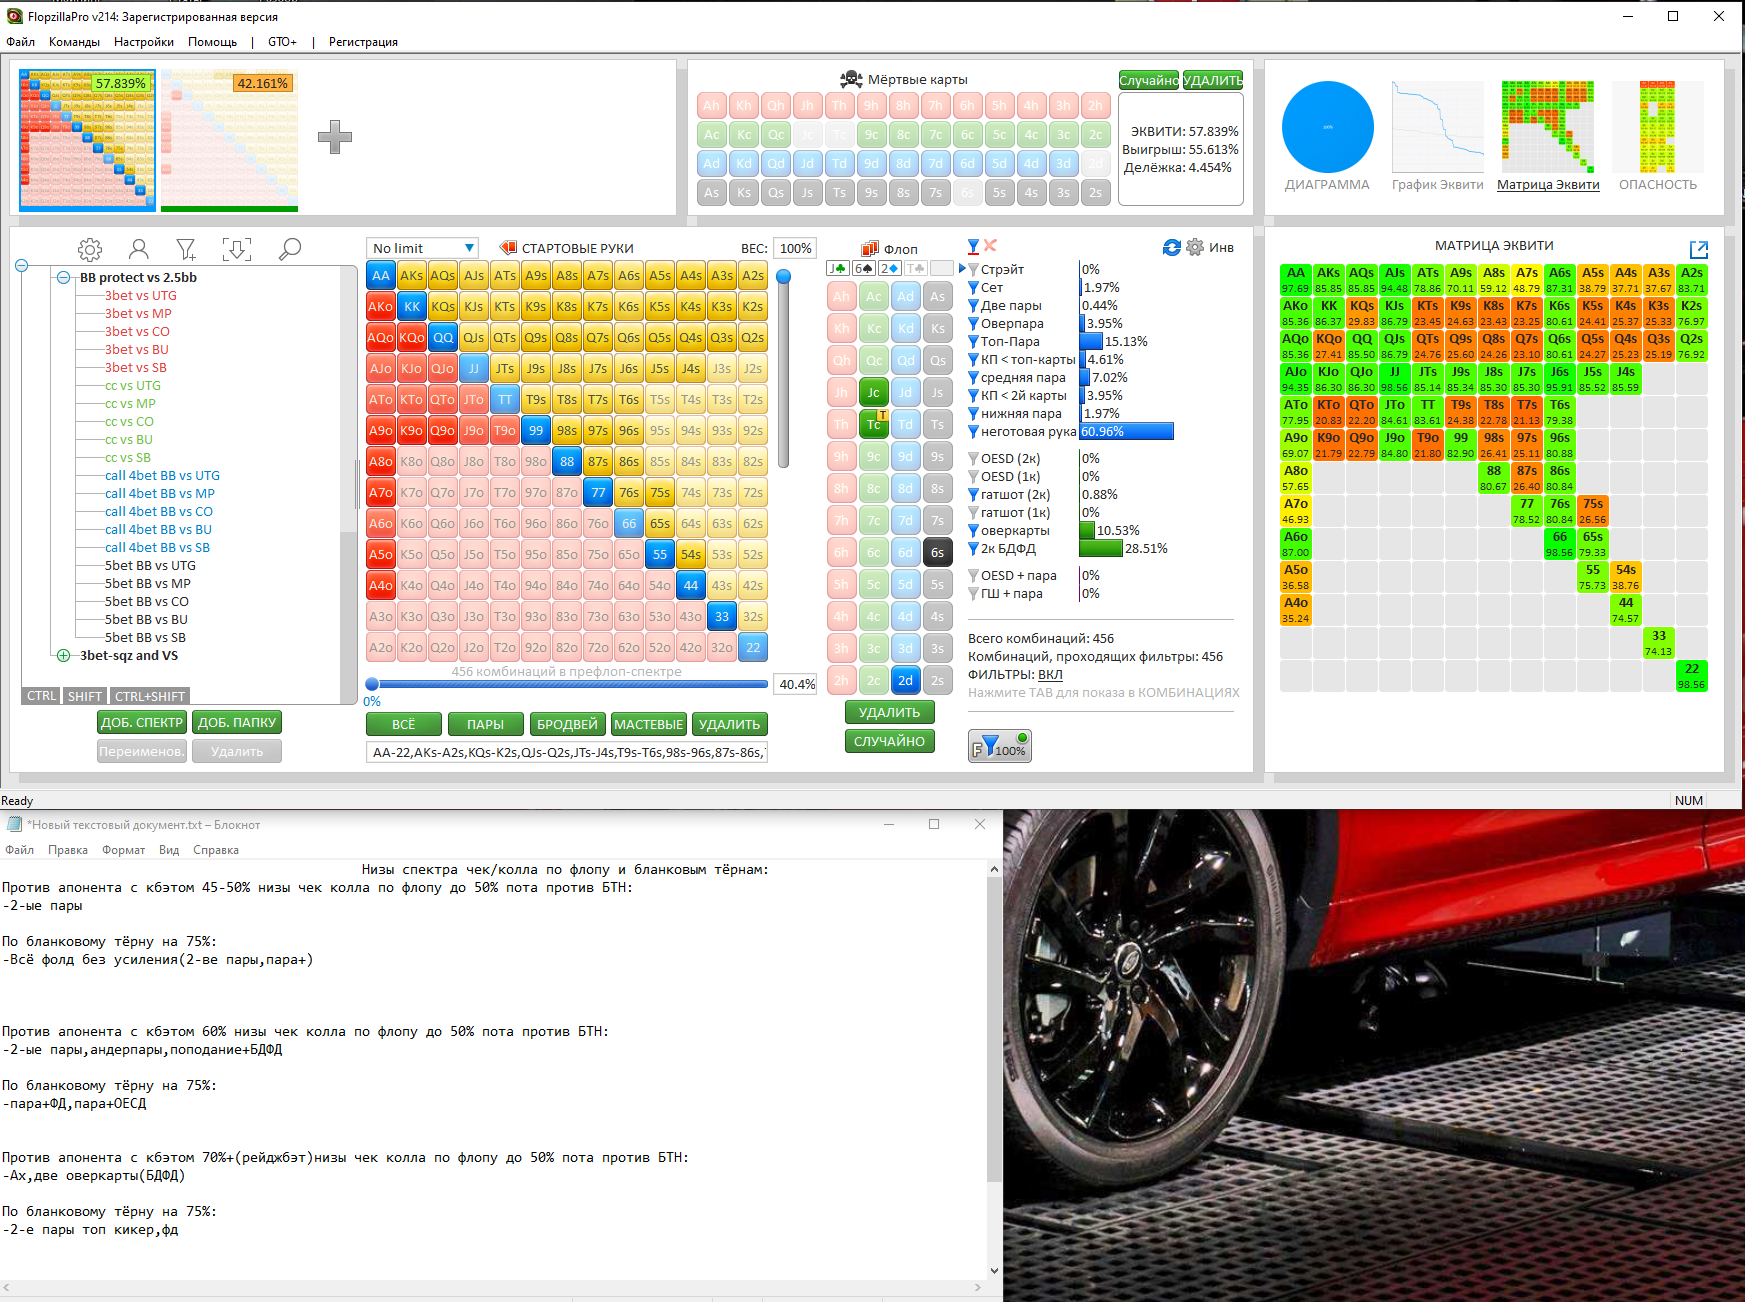Toggle the оверкарты filter funnel
The height and width of the screenshot is (1302, 1745).
pyautogui.click(x=973, y=531)
